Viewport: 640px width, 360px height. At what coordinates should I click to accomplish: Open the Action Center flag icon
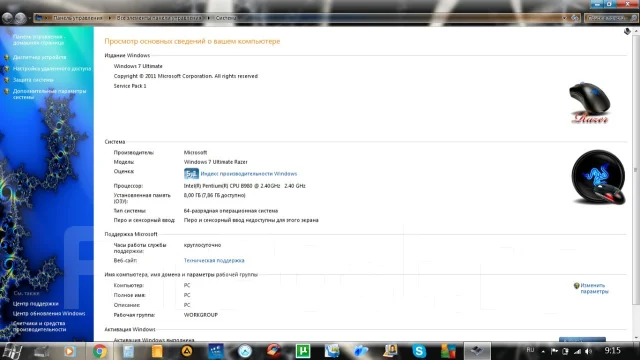pos(554,351)
